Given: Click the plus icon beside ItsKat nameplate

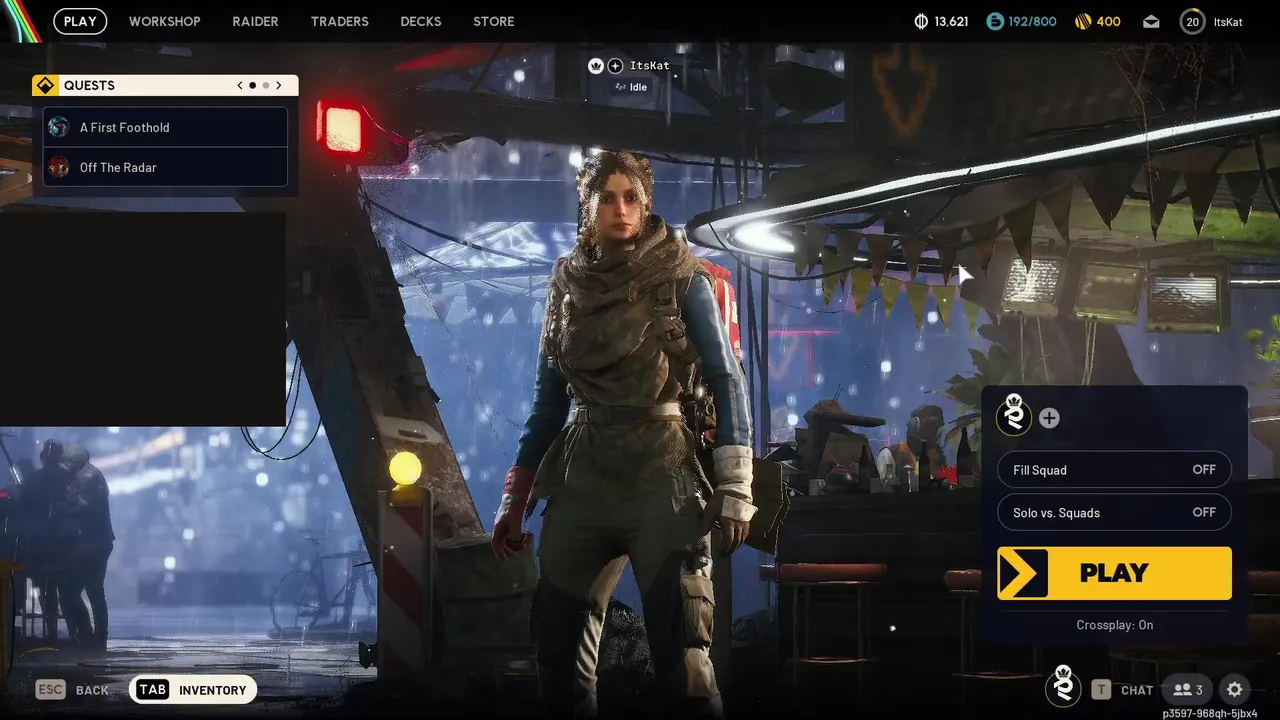Looking at the screenshot, I should click(615, 65).
